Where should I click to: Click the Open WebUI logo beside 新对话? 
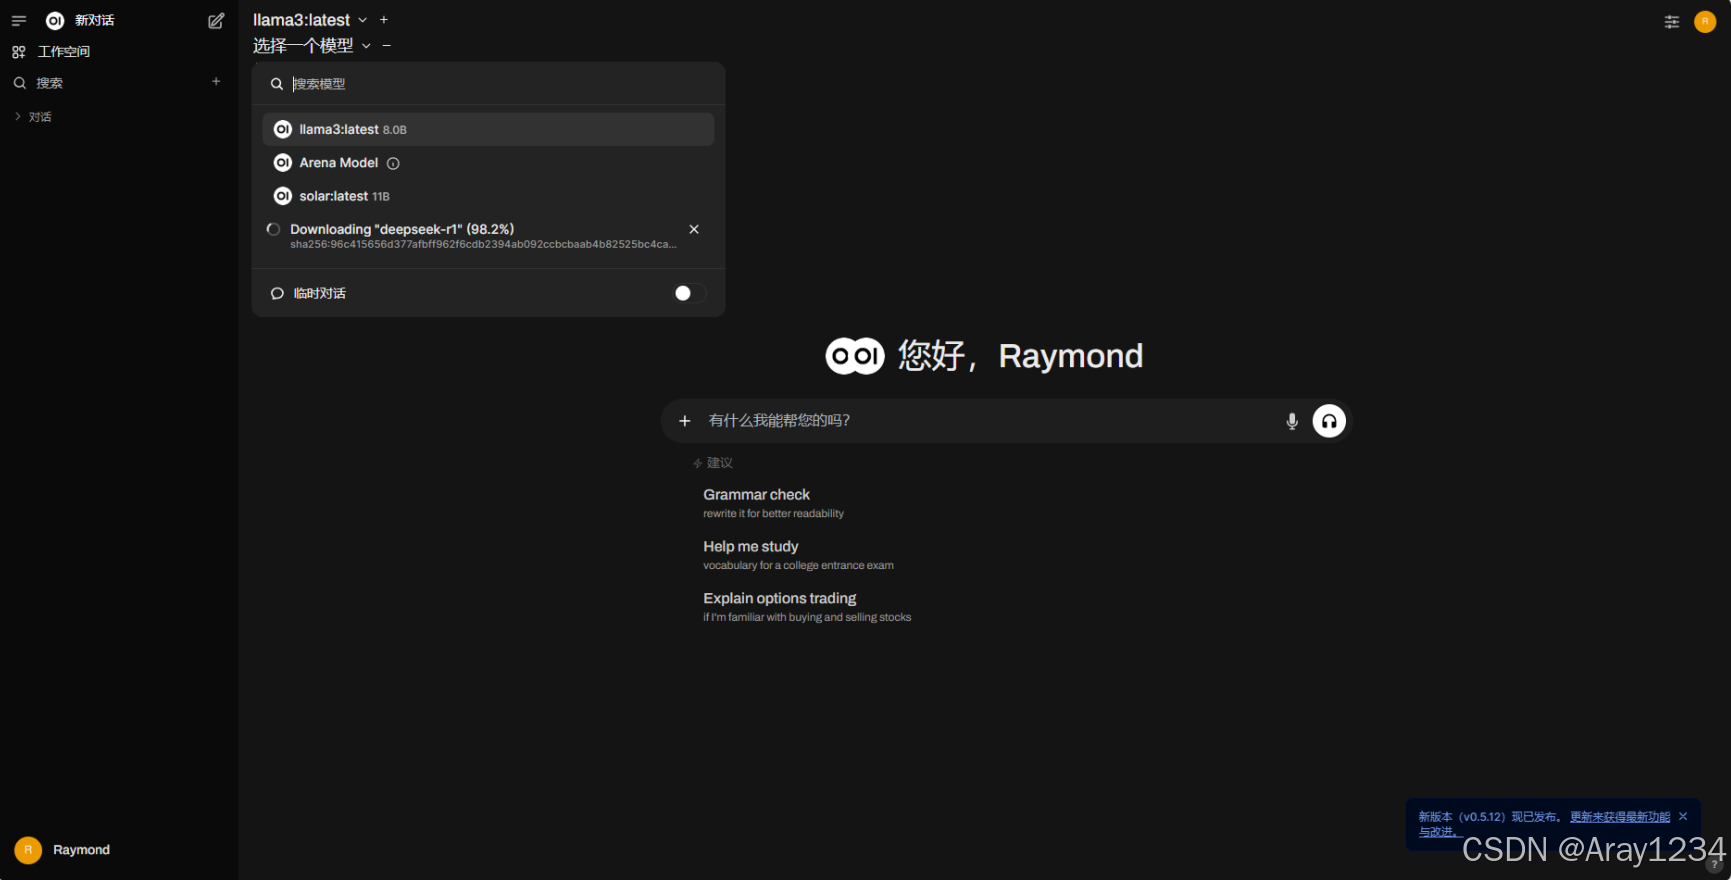pos(55,20)
